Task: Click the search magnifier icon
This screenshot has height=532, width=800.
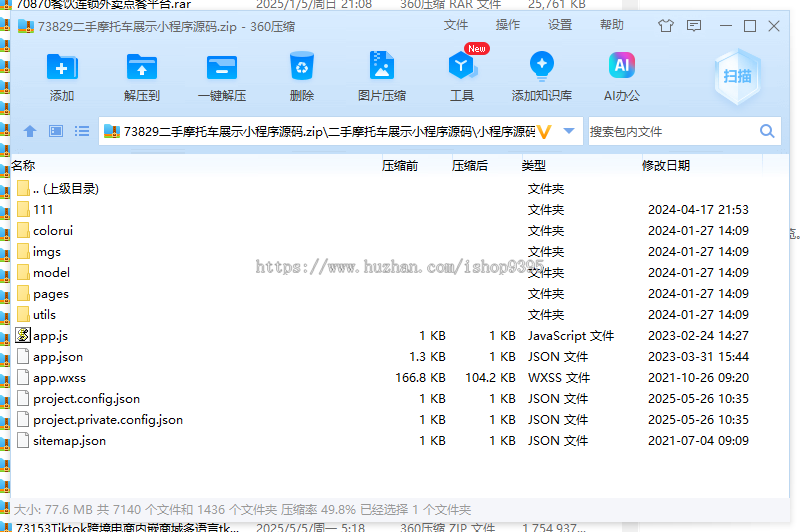Action: click(767, 132)
